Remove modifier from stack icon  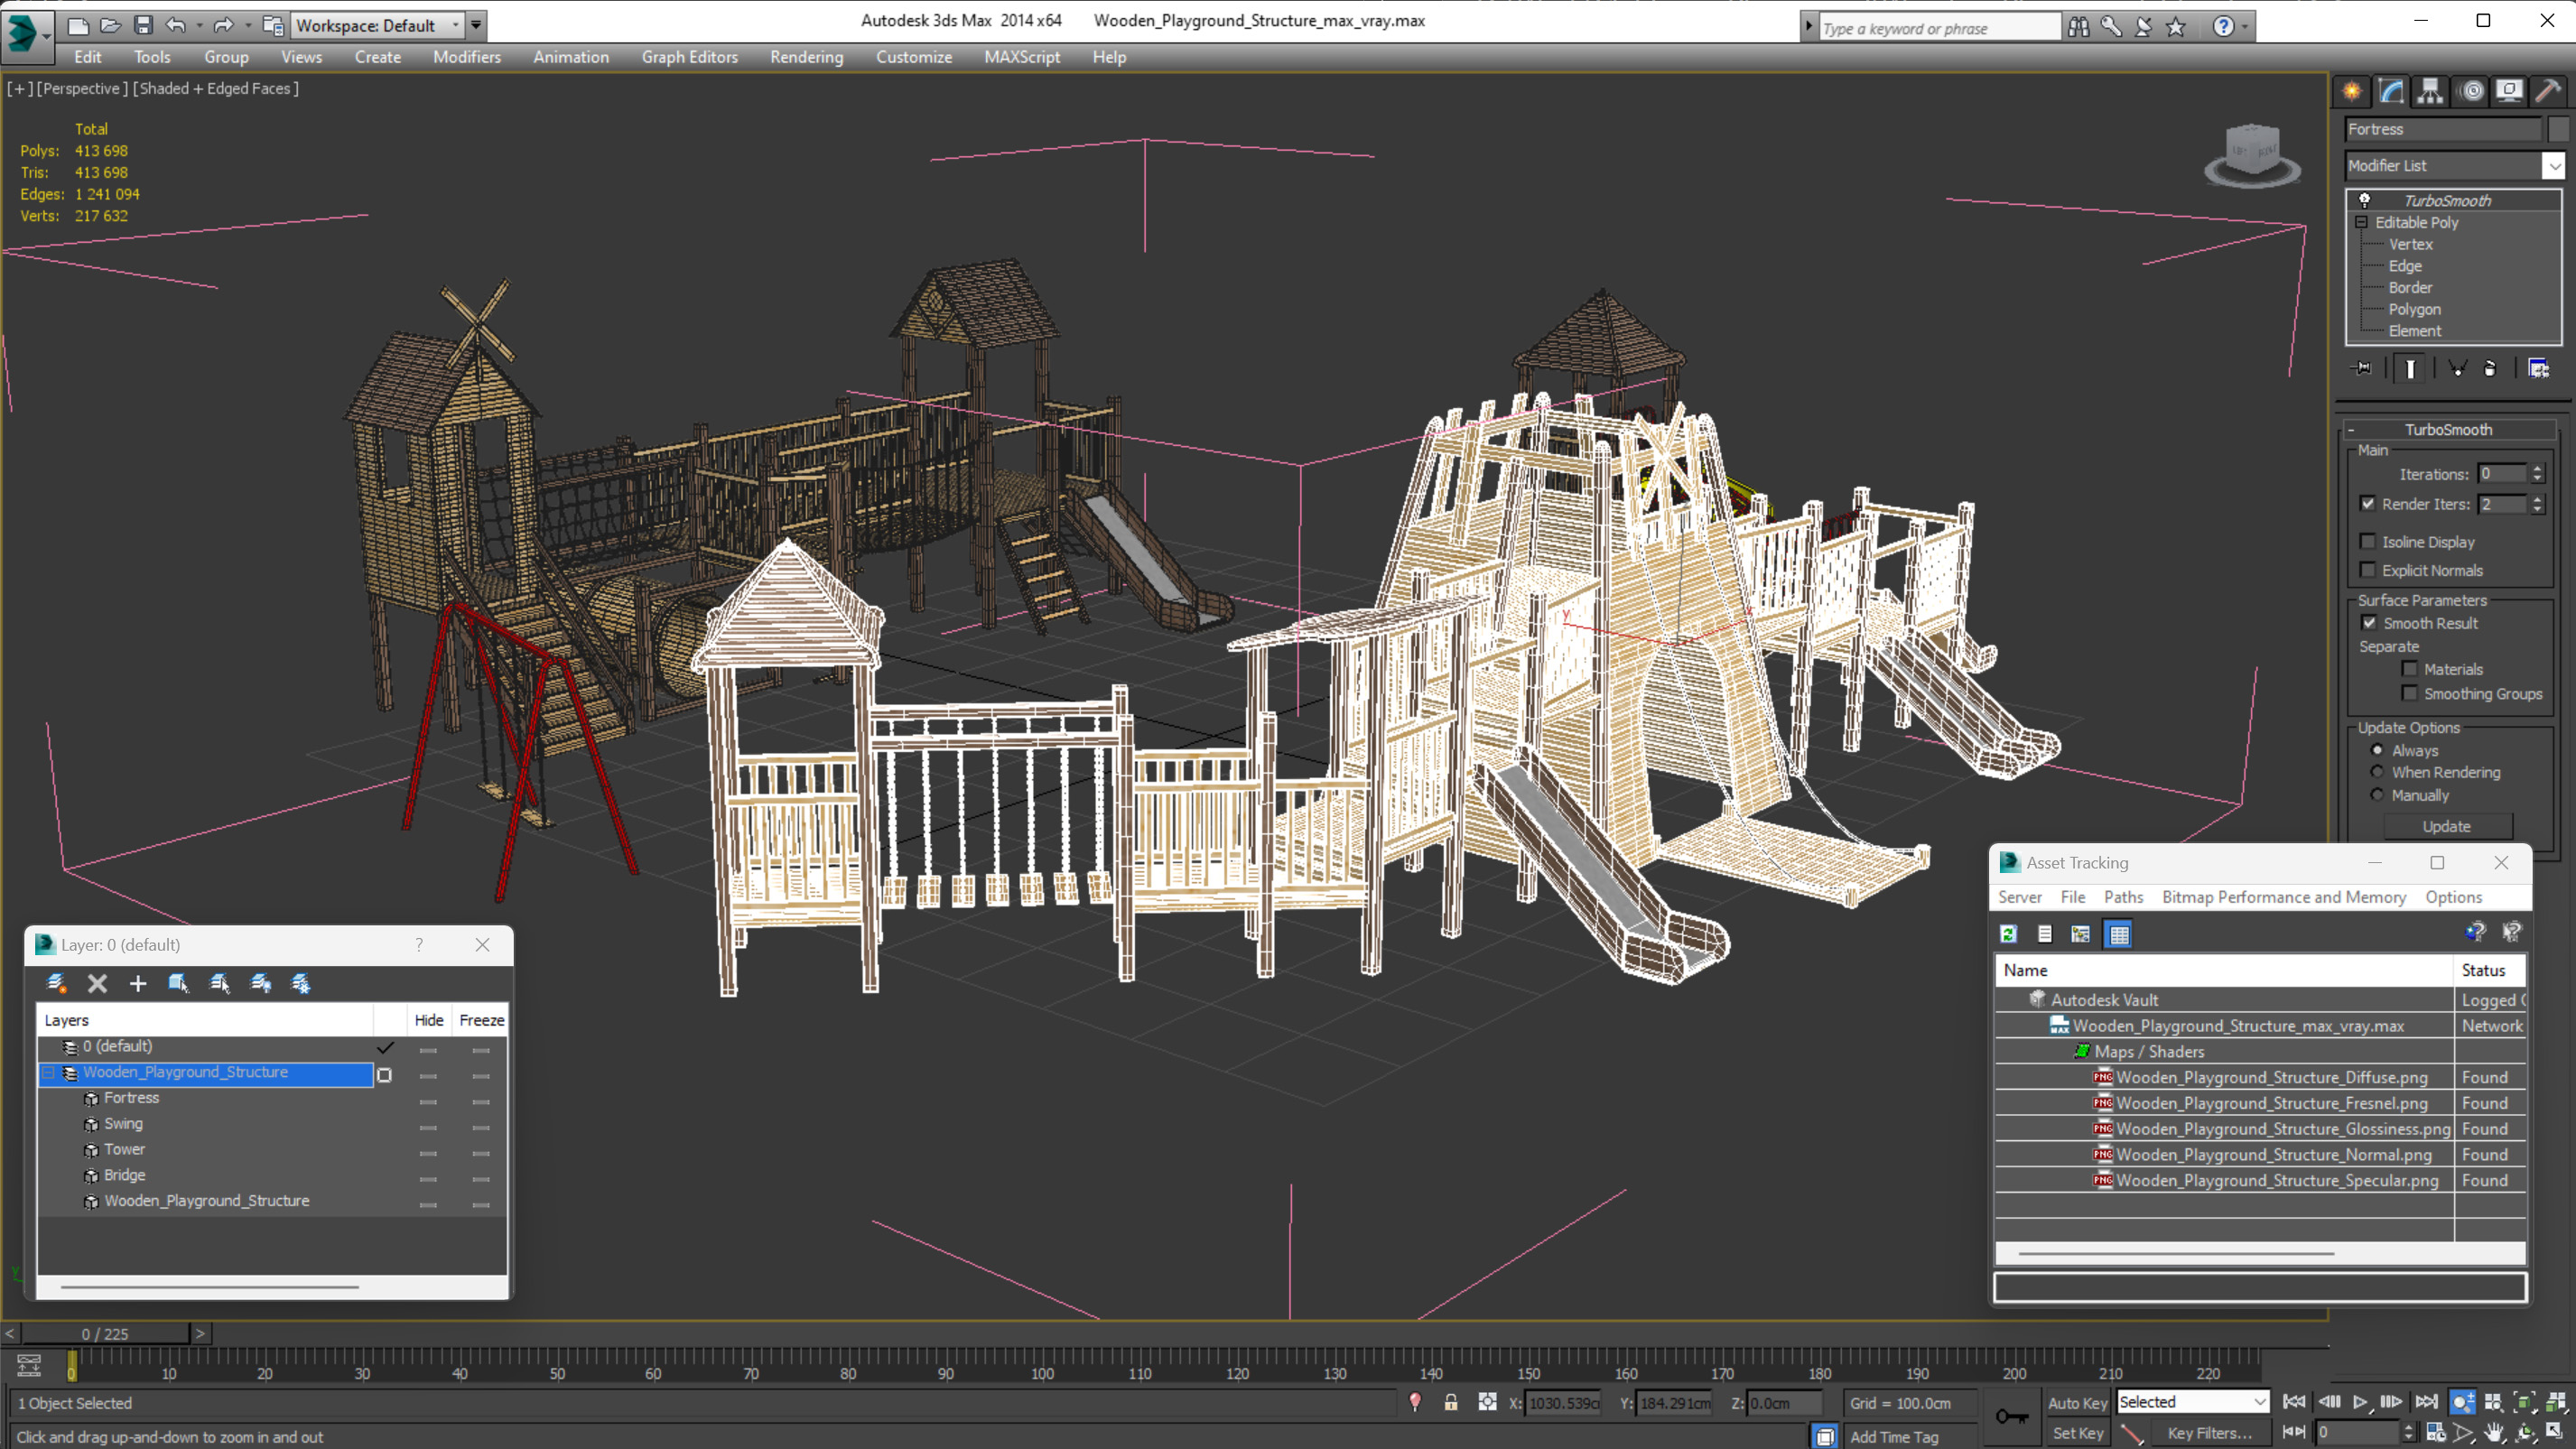point(2490,369)
